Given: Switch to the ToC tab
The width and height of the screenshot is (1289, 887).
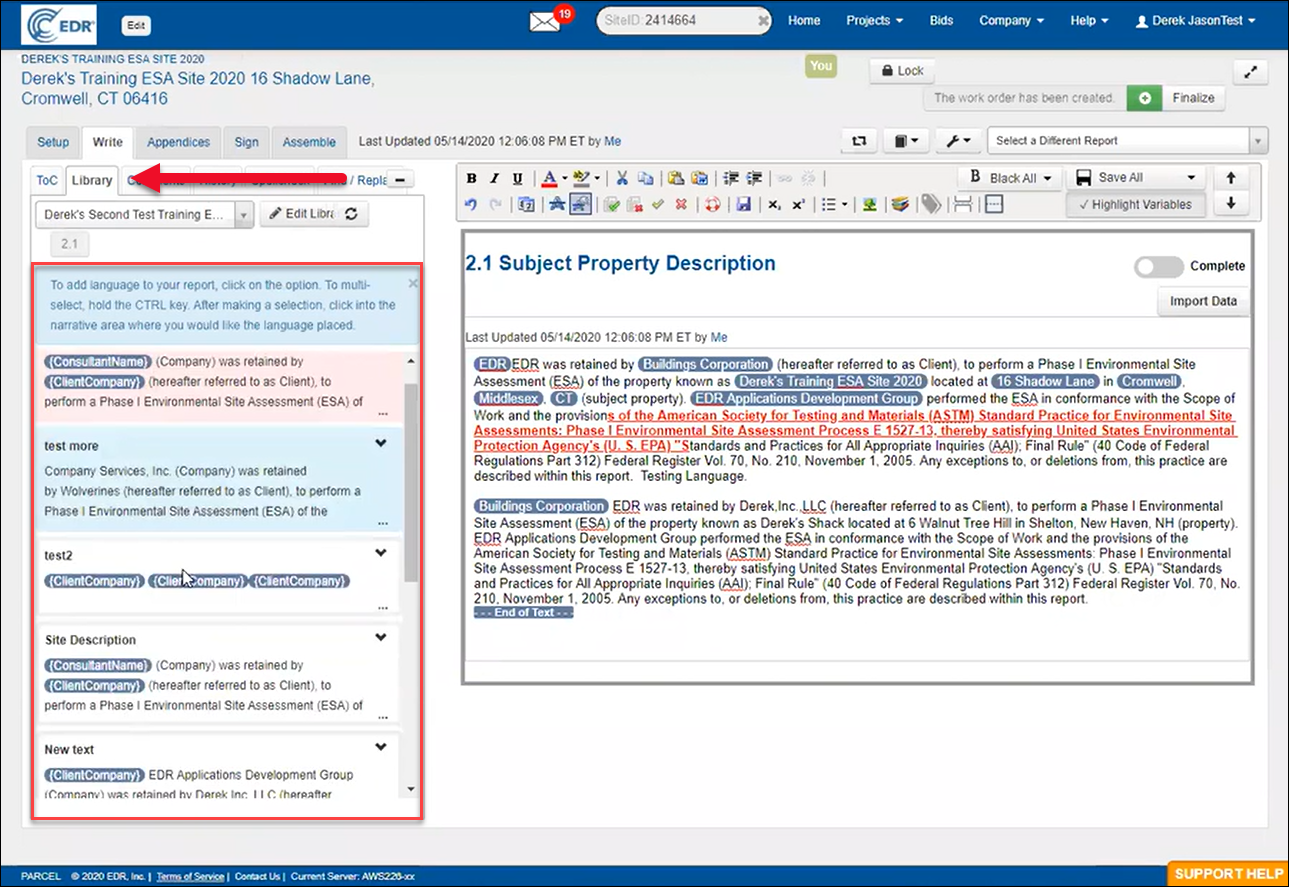Looking at the screenshot, I should (x=47, y=180).
